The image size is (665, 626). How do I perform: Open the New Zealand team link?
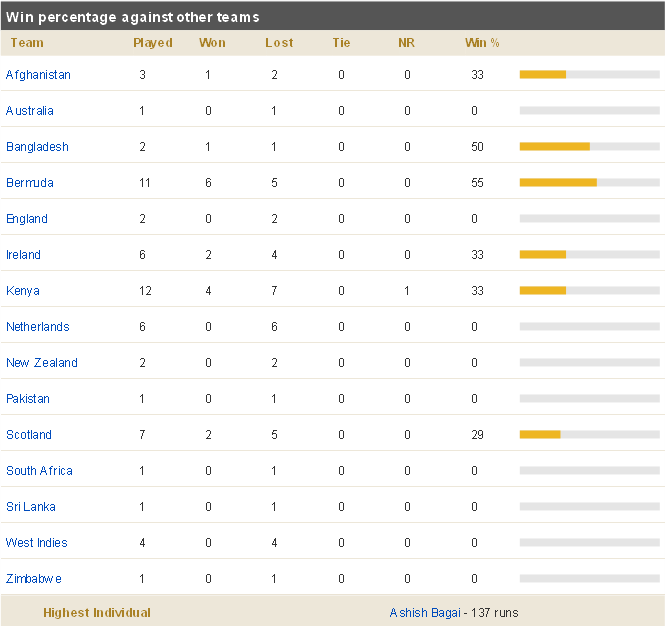tap(42, 363)
